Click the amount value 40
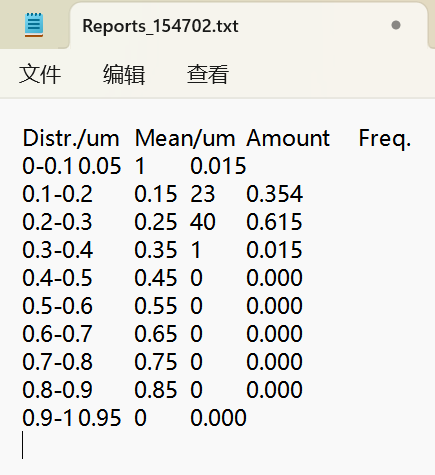The image size is (435, 475). 203,222
